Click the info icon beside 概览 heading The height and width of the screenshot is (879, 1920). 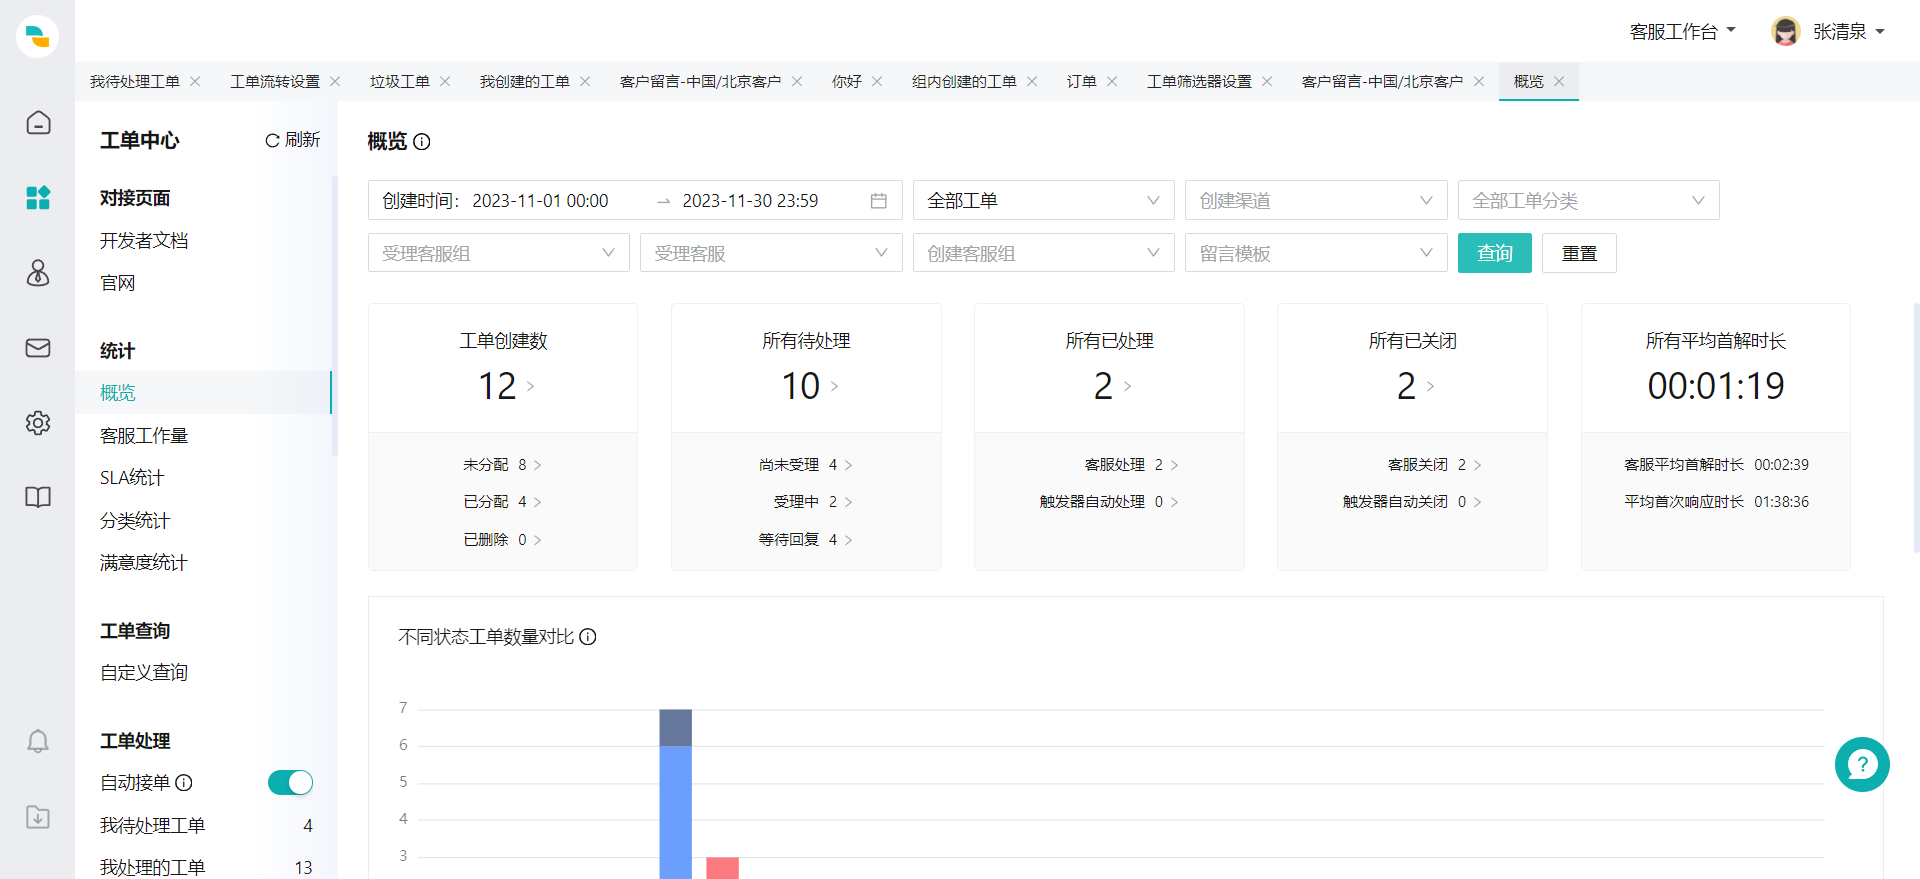pyautogui.click(x=422, y=142)
